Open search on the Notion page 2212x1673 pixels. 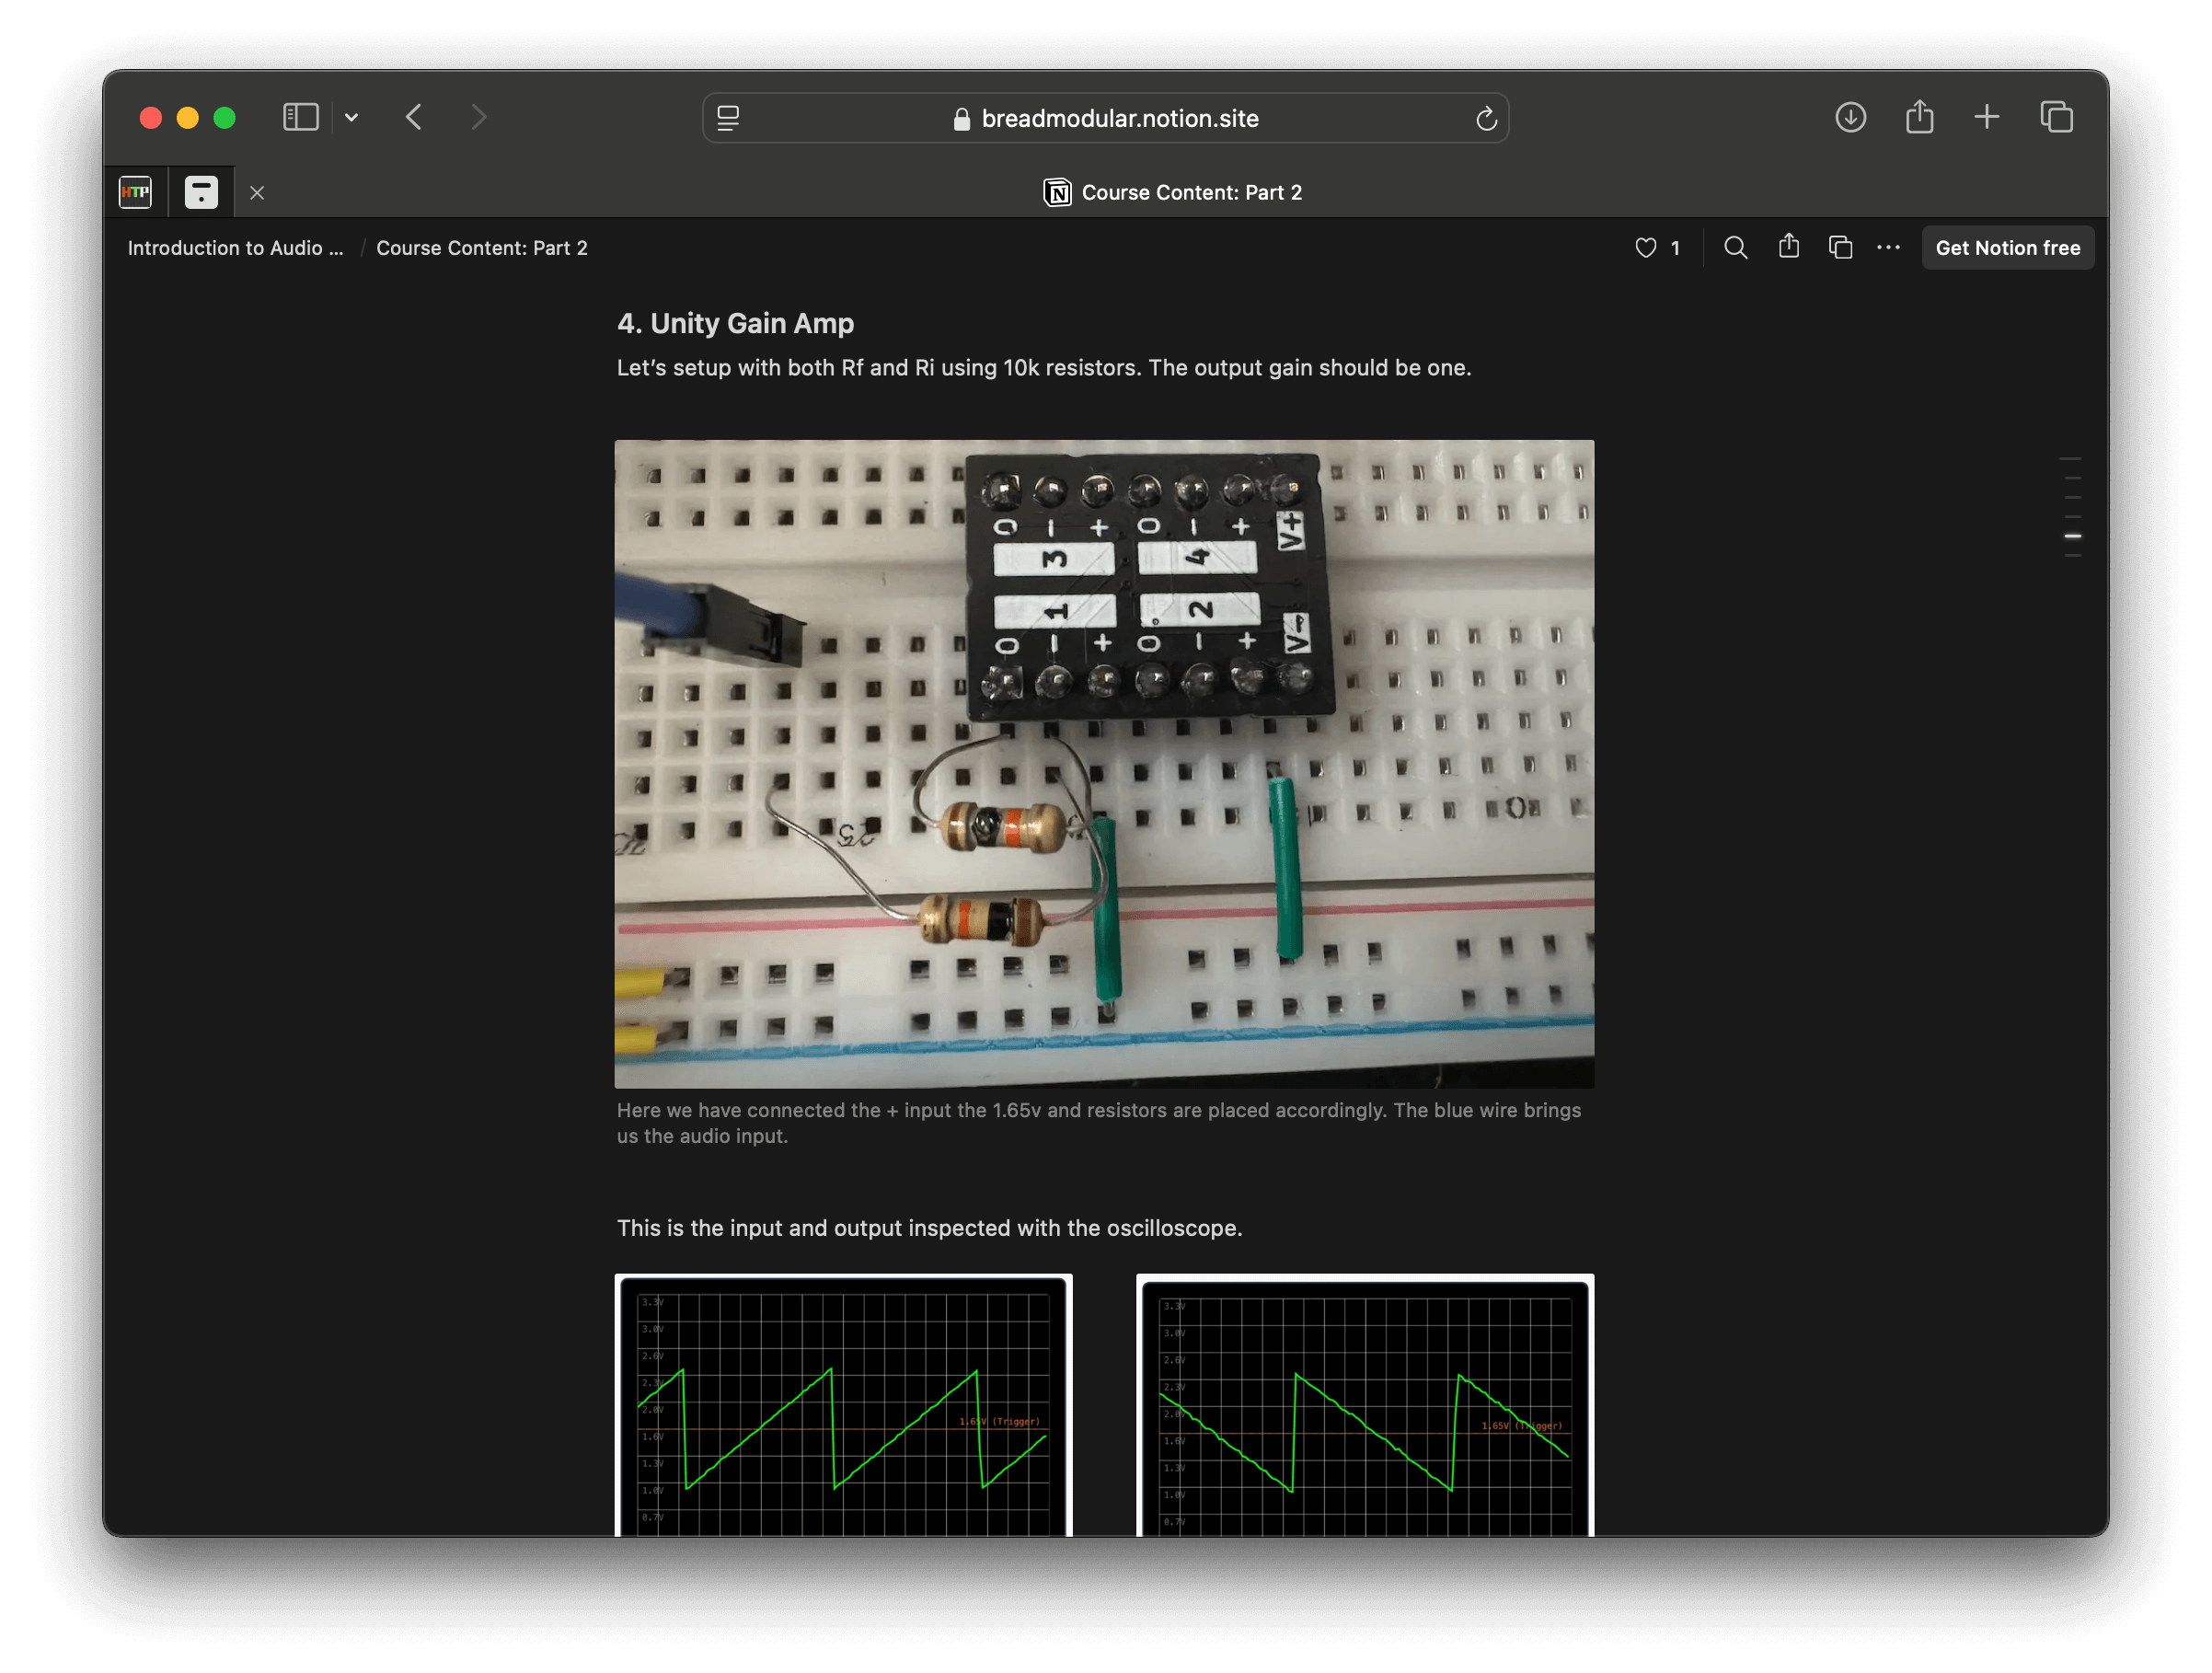point(1735,247)
